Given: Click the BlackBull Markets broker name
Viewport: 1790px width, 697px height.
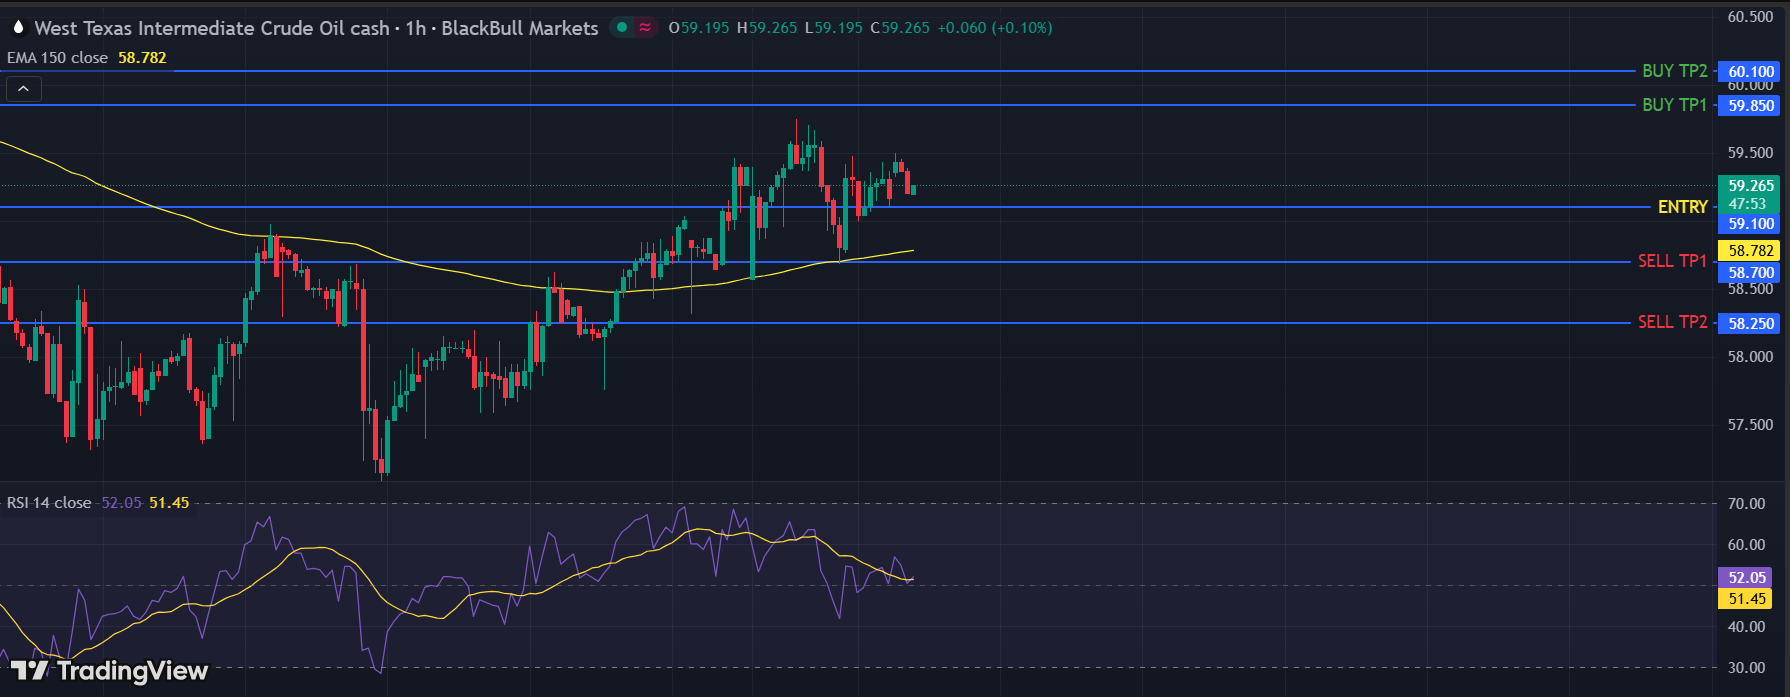Looking at the screenshot, I should 519,28.
